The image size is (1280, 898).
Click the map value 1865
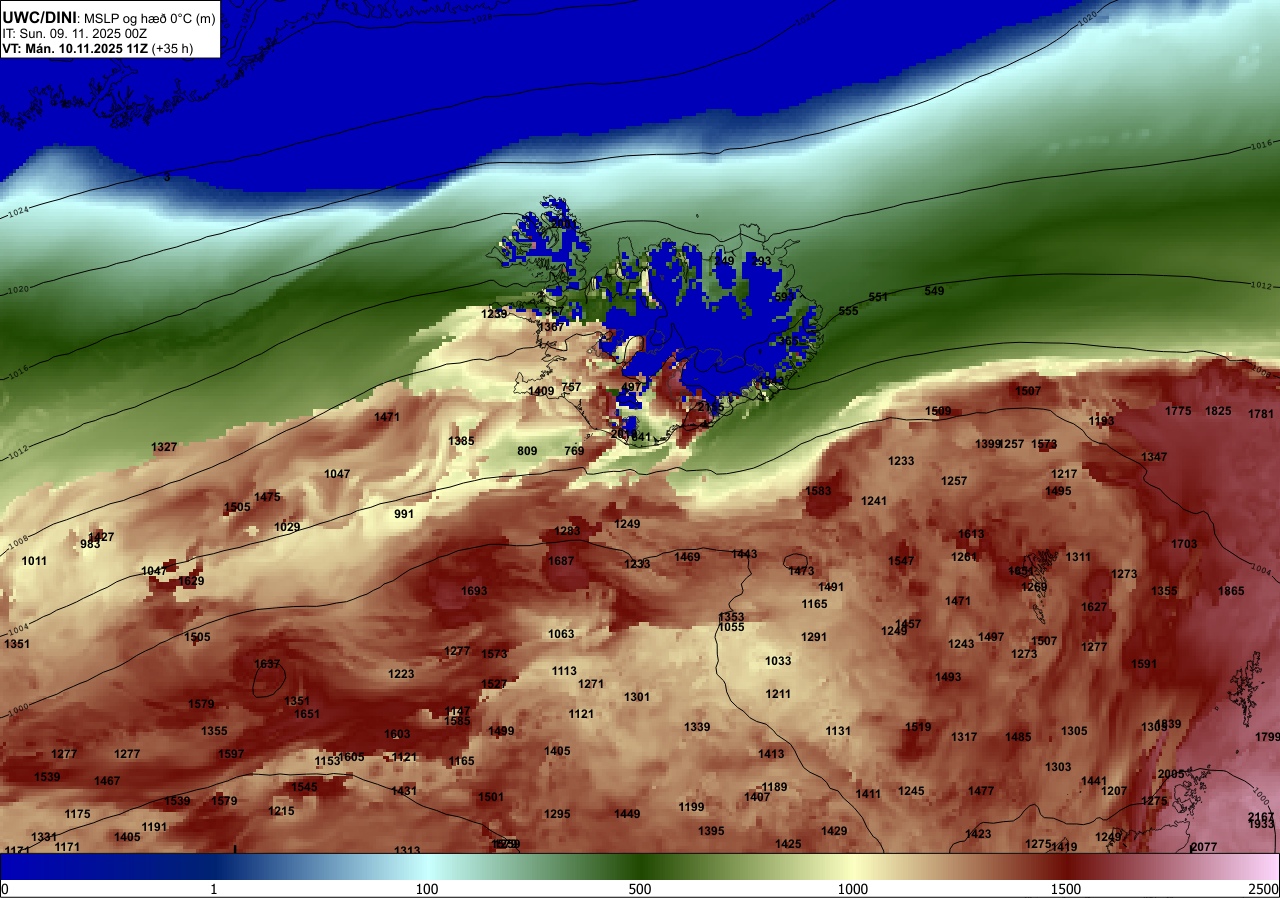pos(1231,591)
